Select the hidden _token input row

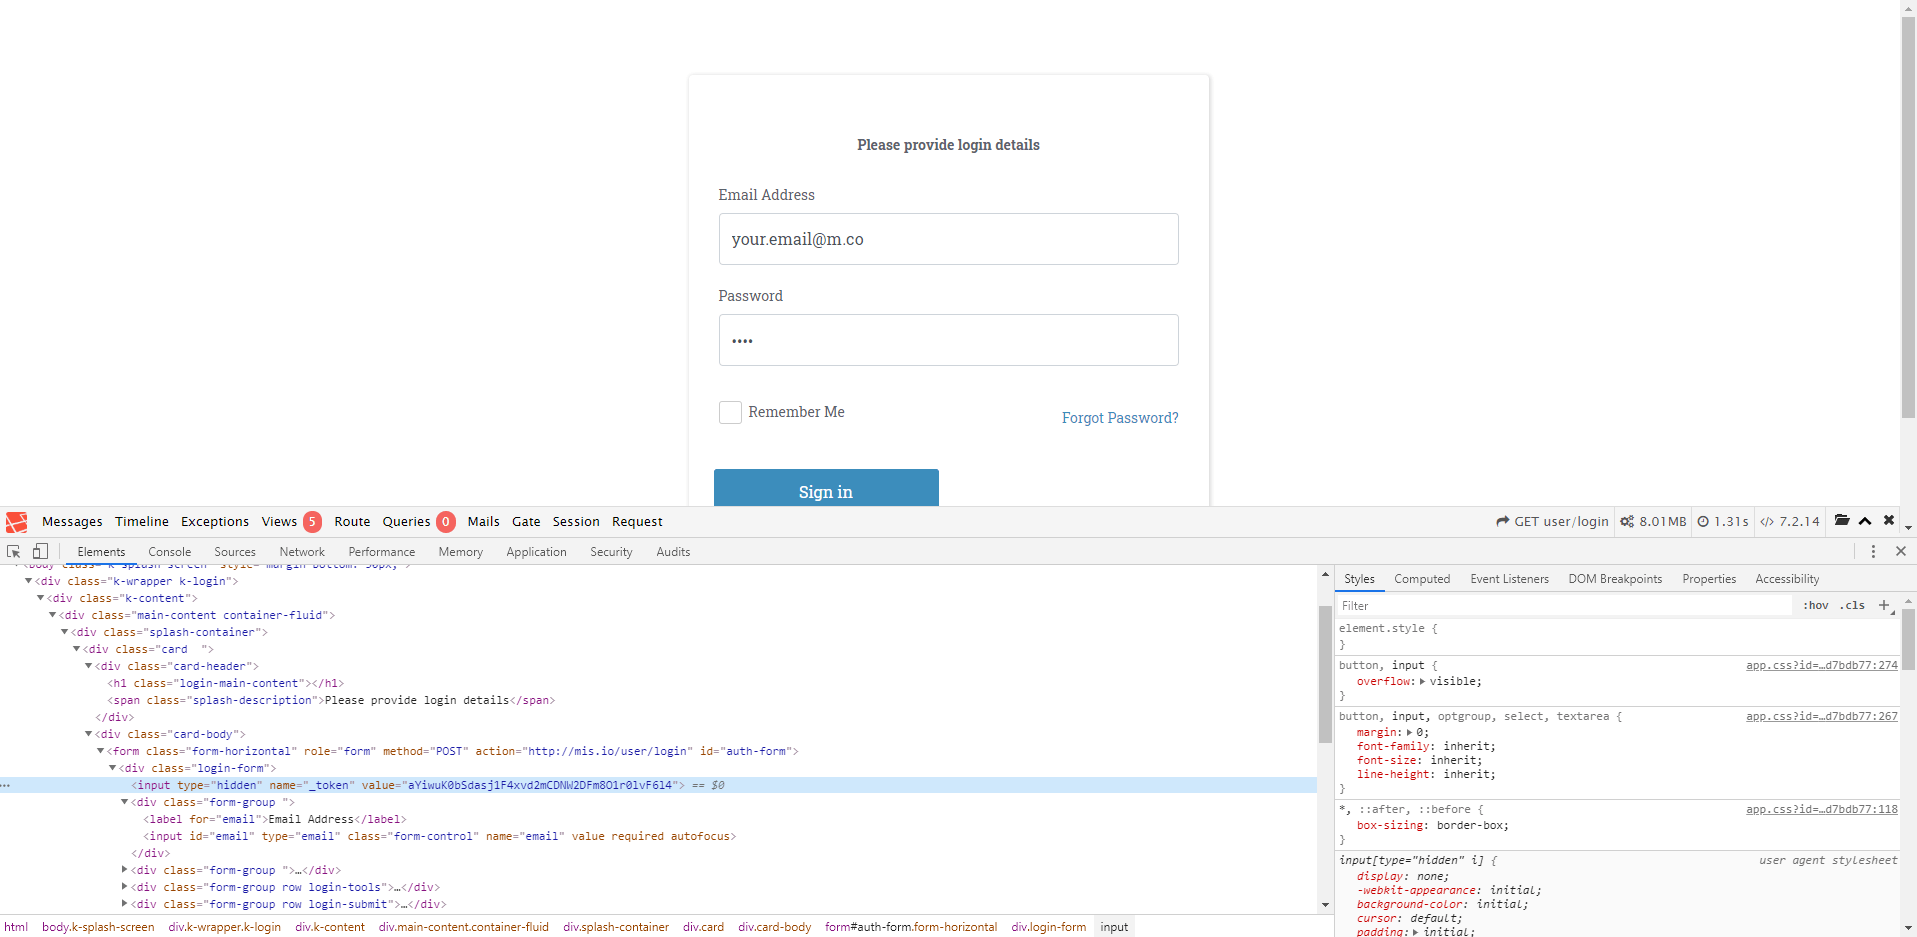[658, 785]
